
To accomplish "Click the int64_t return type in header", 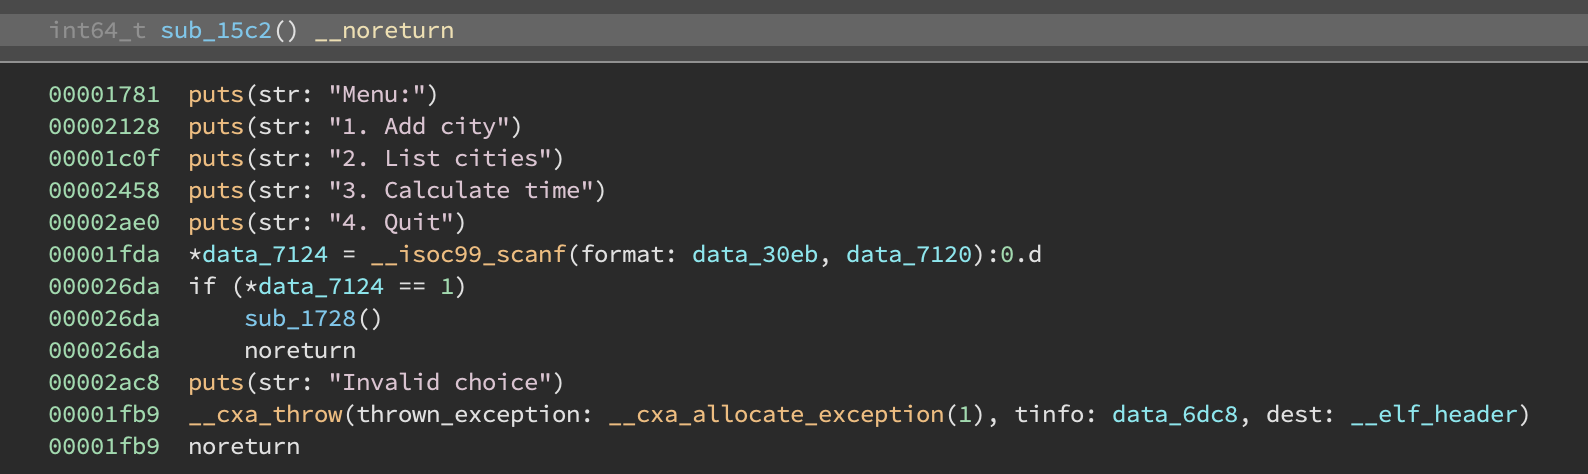I will [97, 31].
